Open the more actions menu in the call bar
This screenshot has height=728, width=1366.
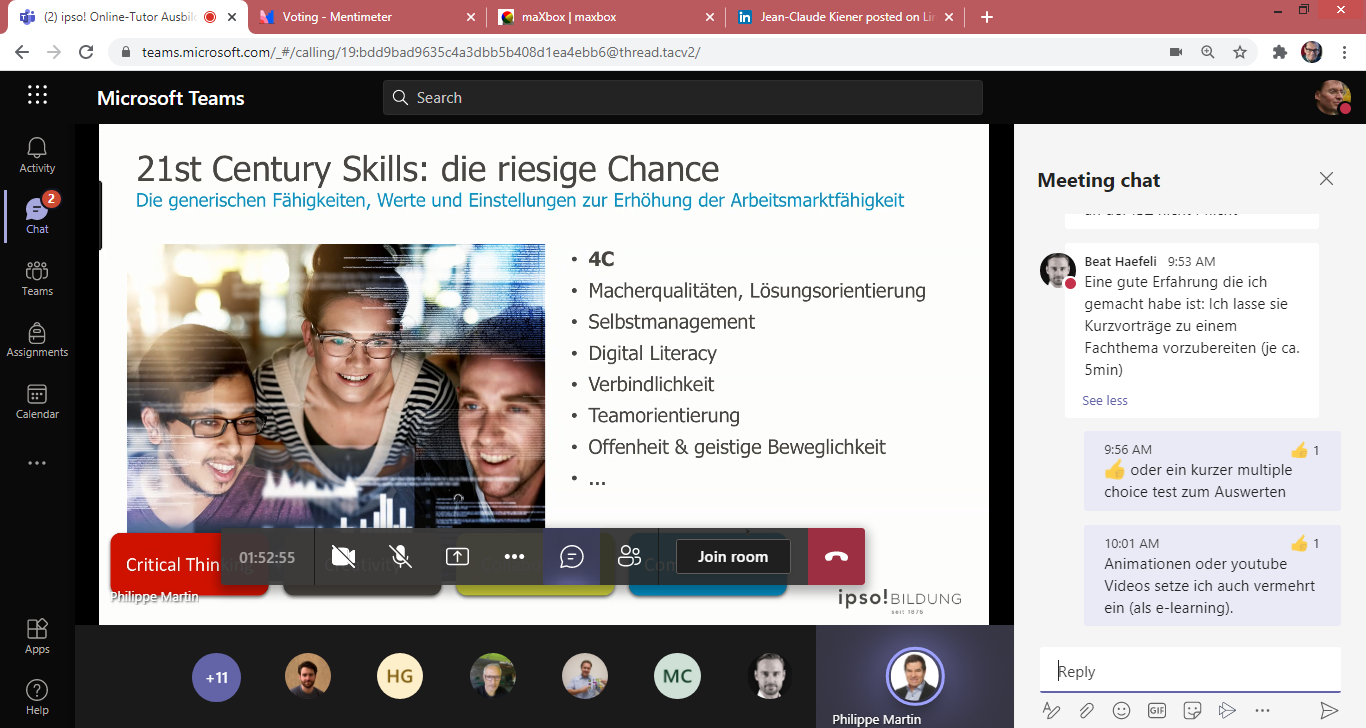click(x=514, y=557)
